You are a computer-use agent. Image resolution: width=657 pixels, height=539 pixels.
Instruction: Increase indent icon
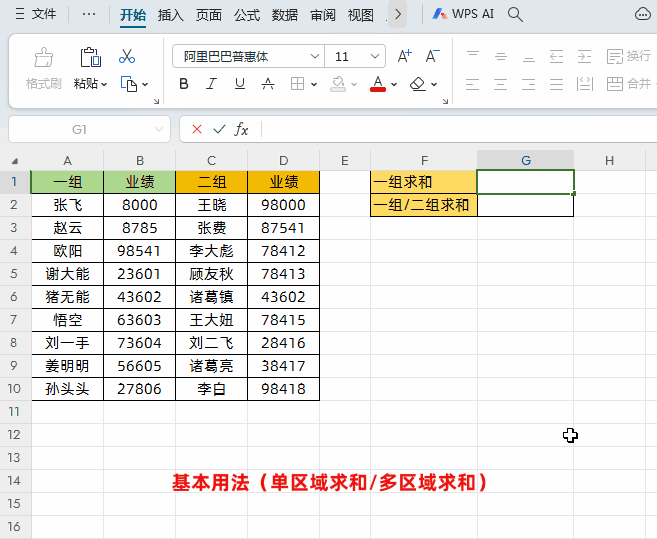pos(584,56)
